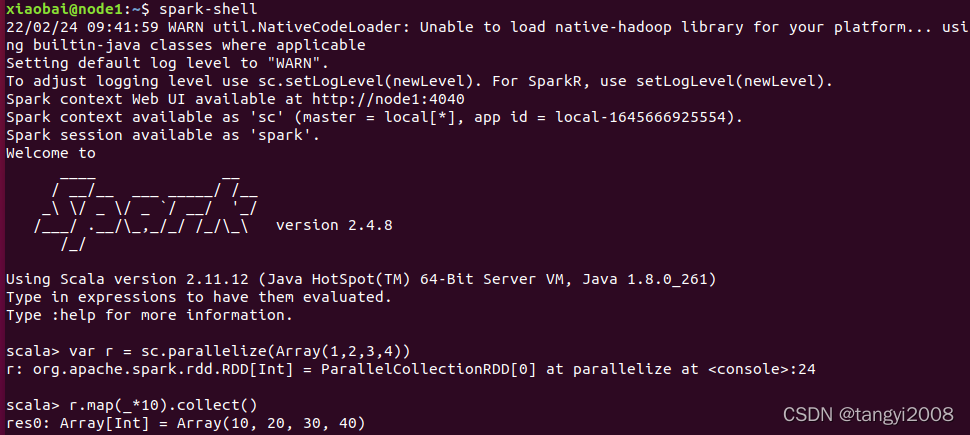Click the spark-shell command text

[208, 10]
